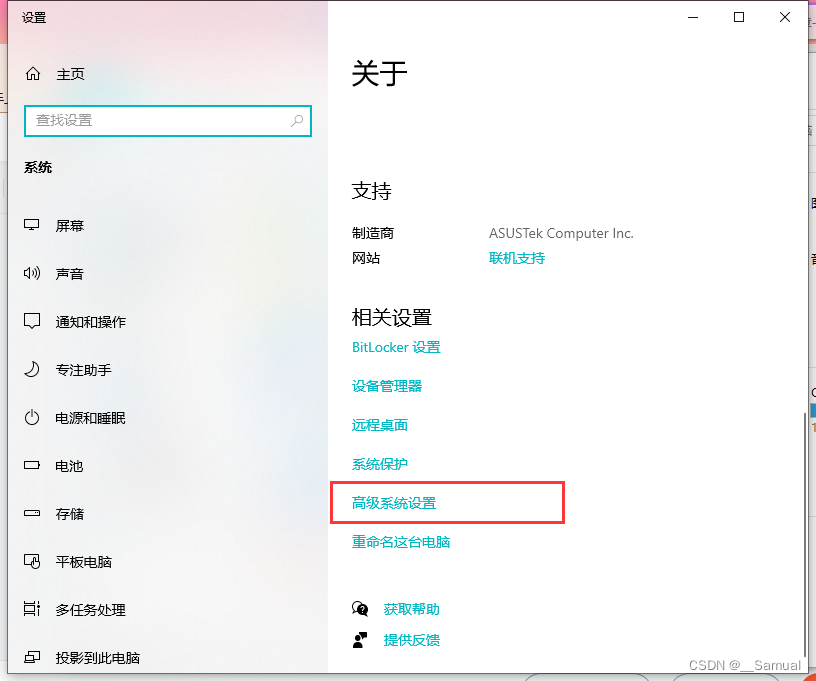The height and width of the screenshot is (681, 816).
Task: Click the 系统 sidebar section label
Action: coord(38,168)
